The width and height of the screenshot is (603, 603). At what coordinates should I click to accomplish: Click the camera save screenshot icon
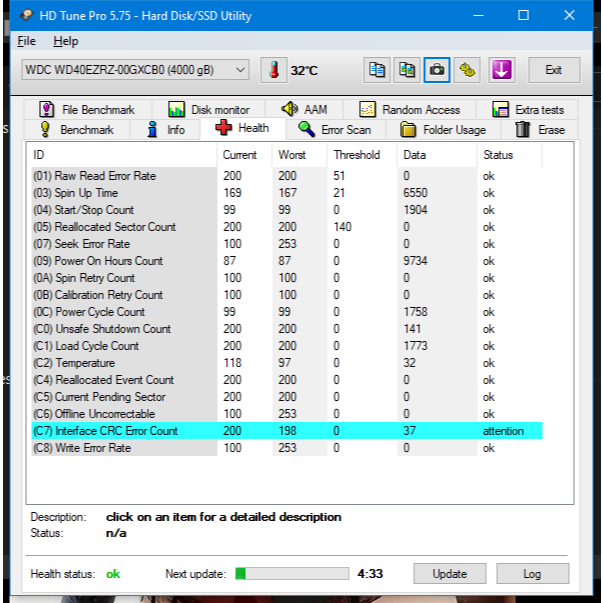(436, 70)
